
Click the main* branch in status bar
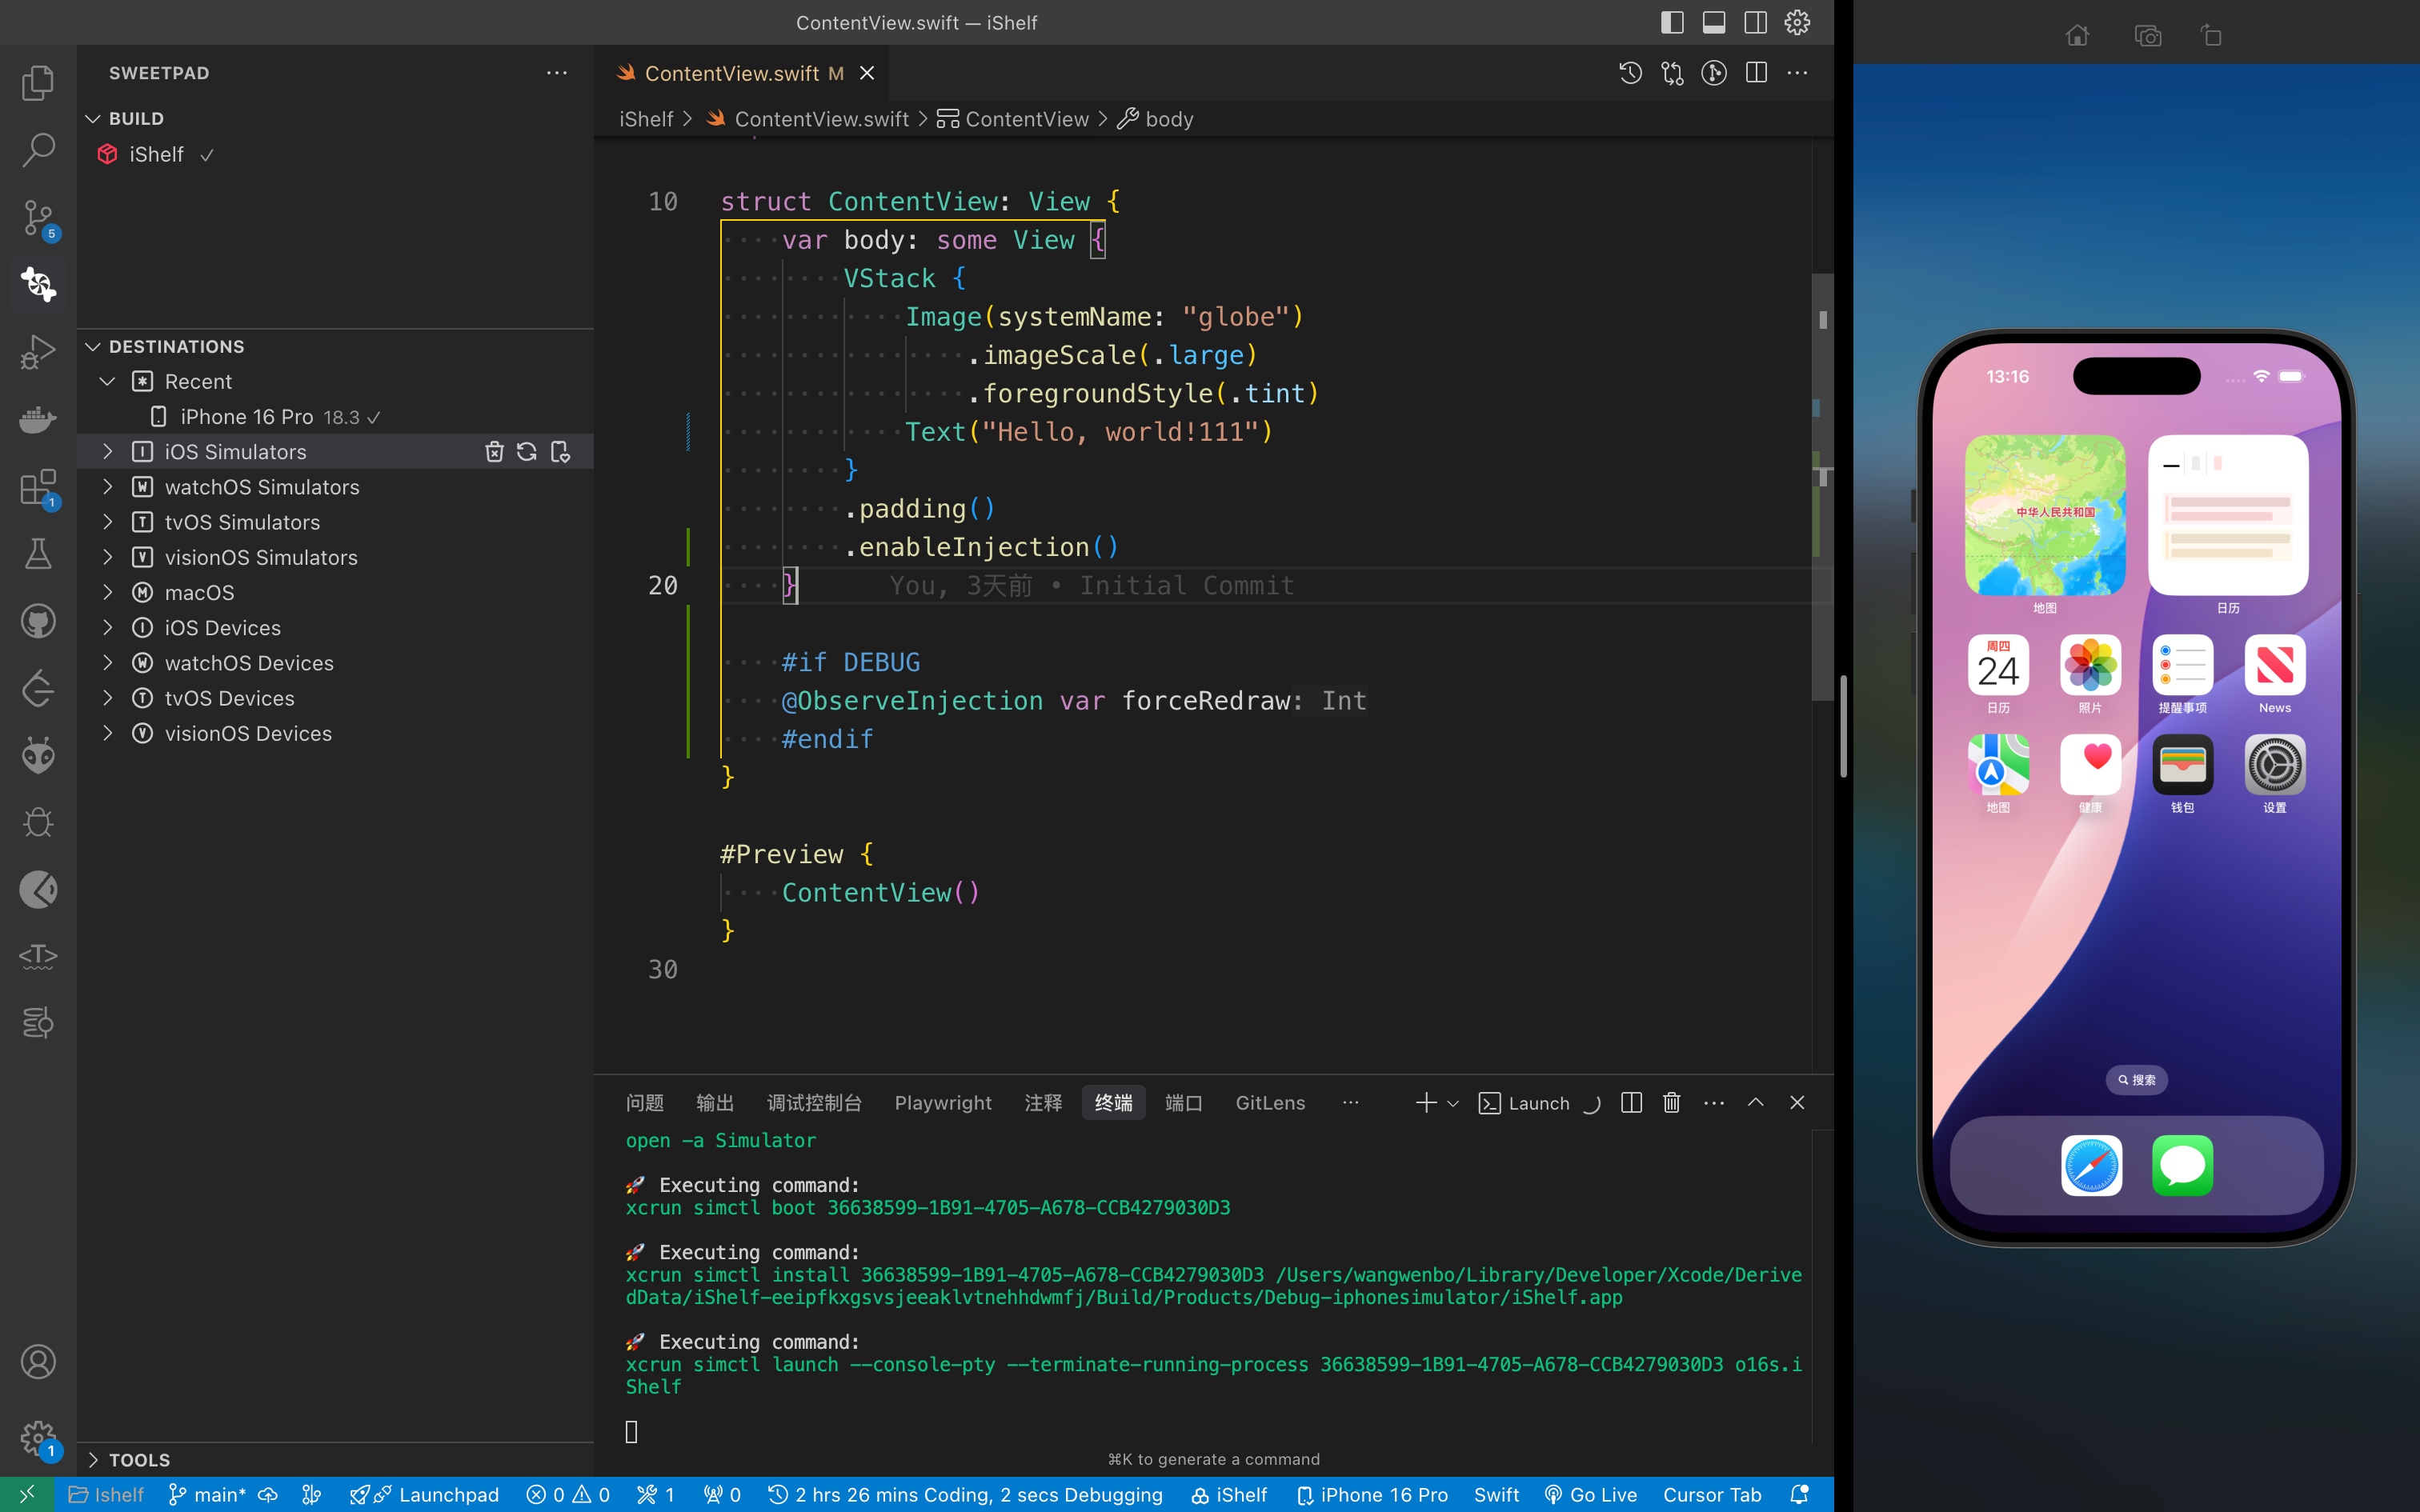click(x=208, y=1494)
